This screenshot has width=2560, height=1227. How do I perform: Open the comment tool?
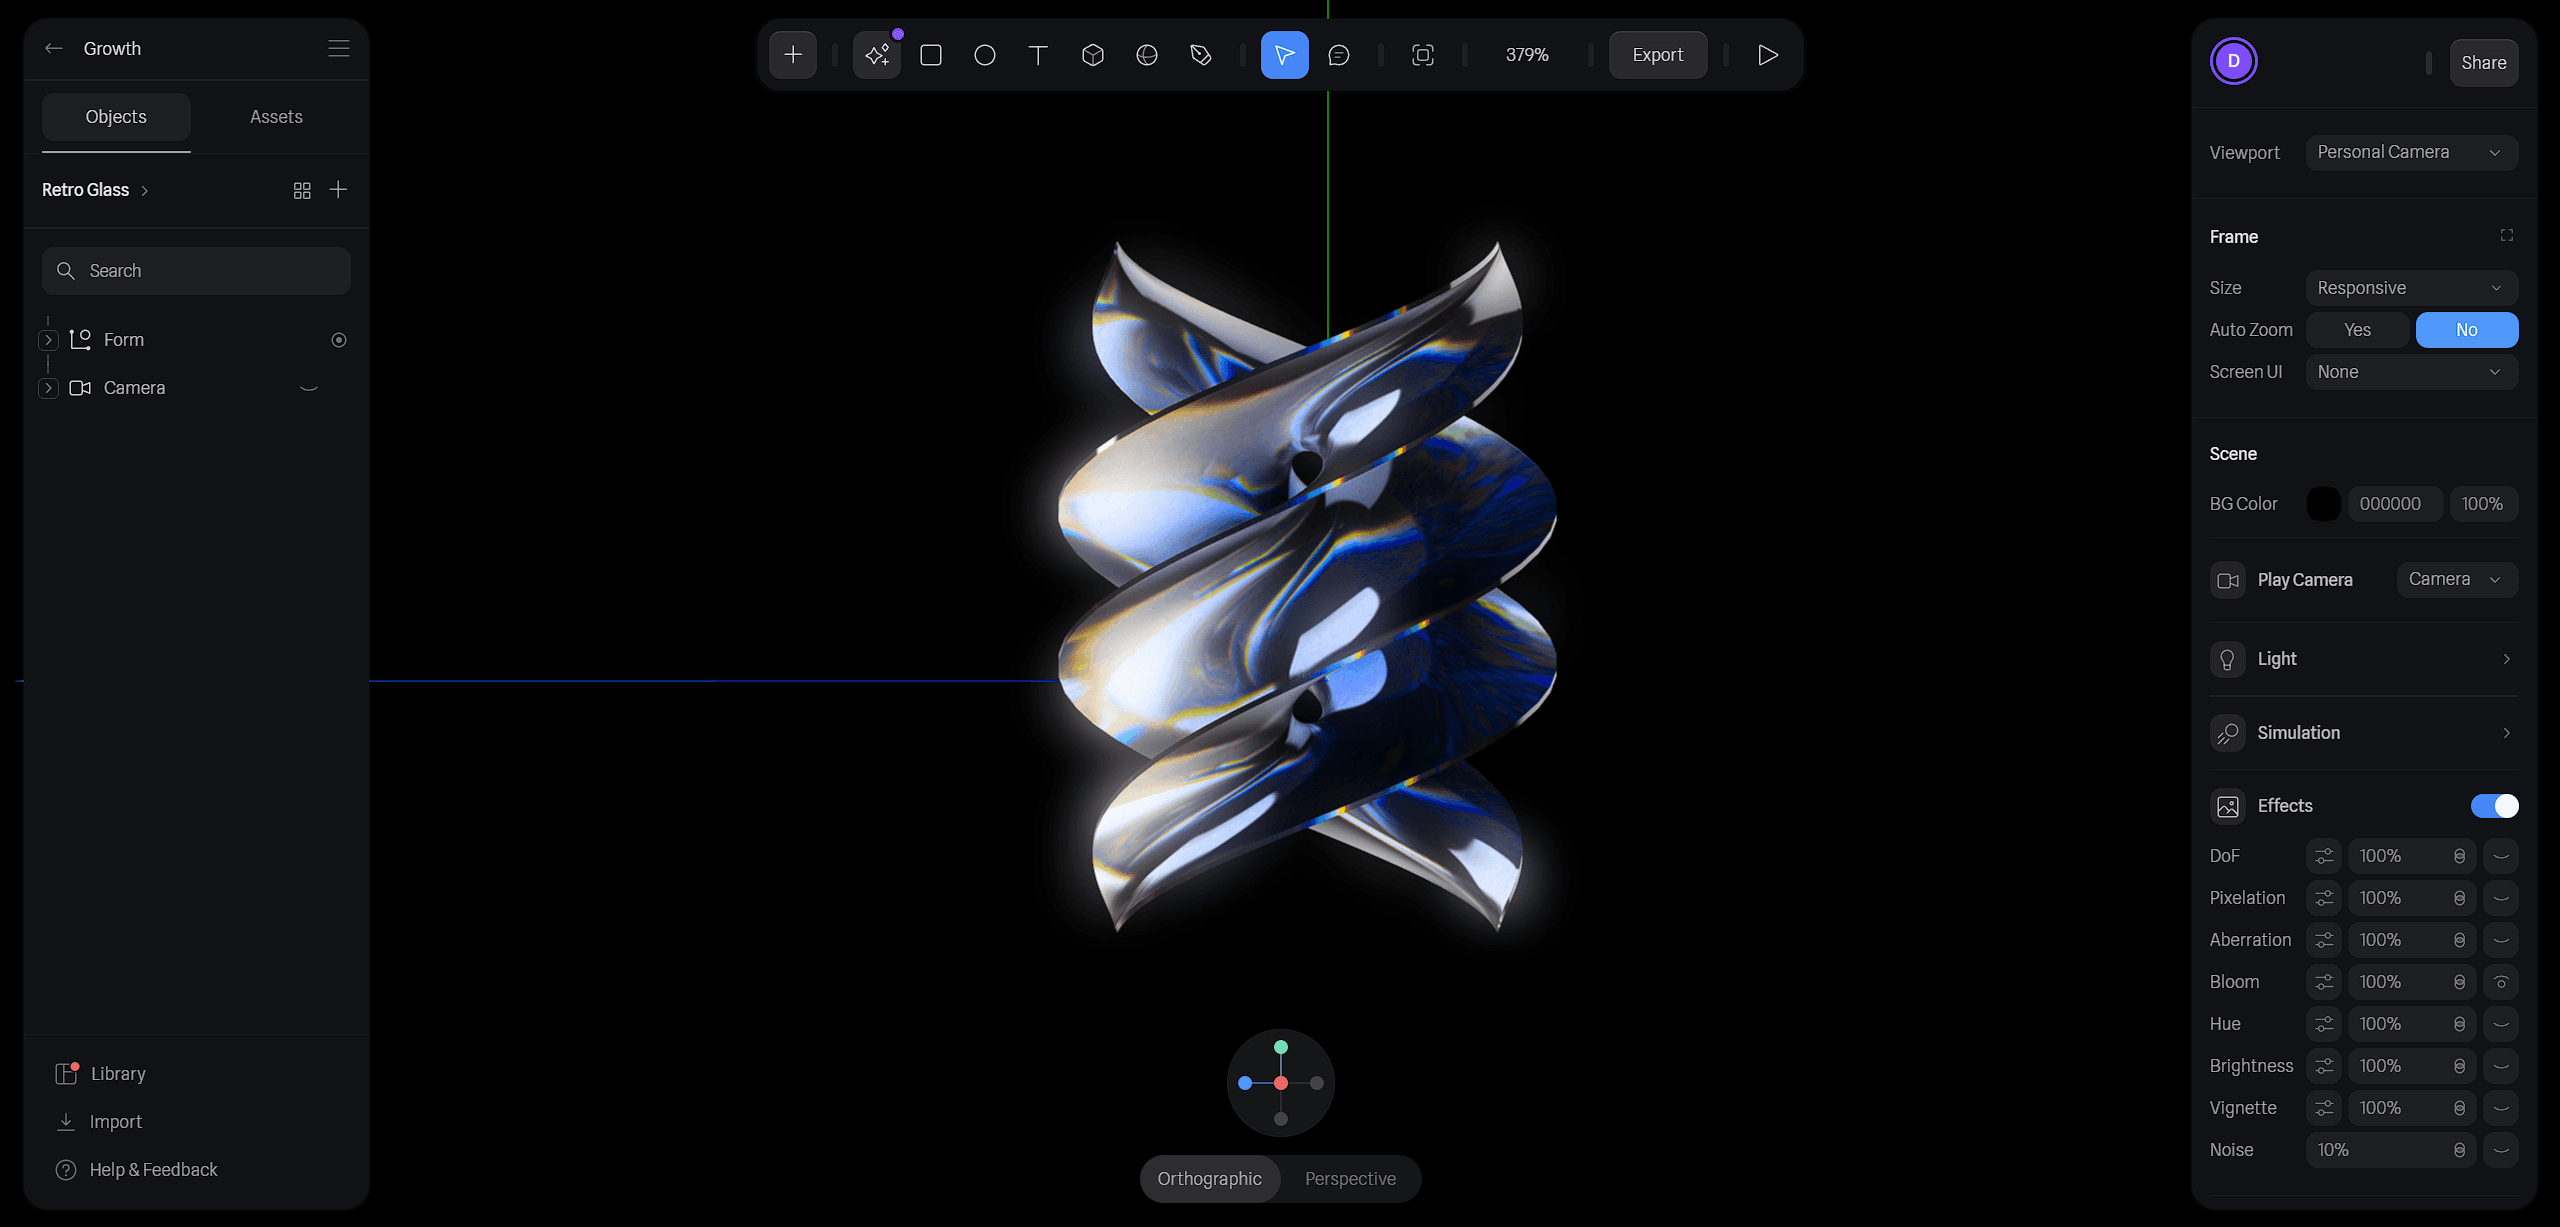[x=1338, y=55]
